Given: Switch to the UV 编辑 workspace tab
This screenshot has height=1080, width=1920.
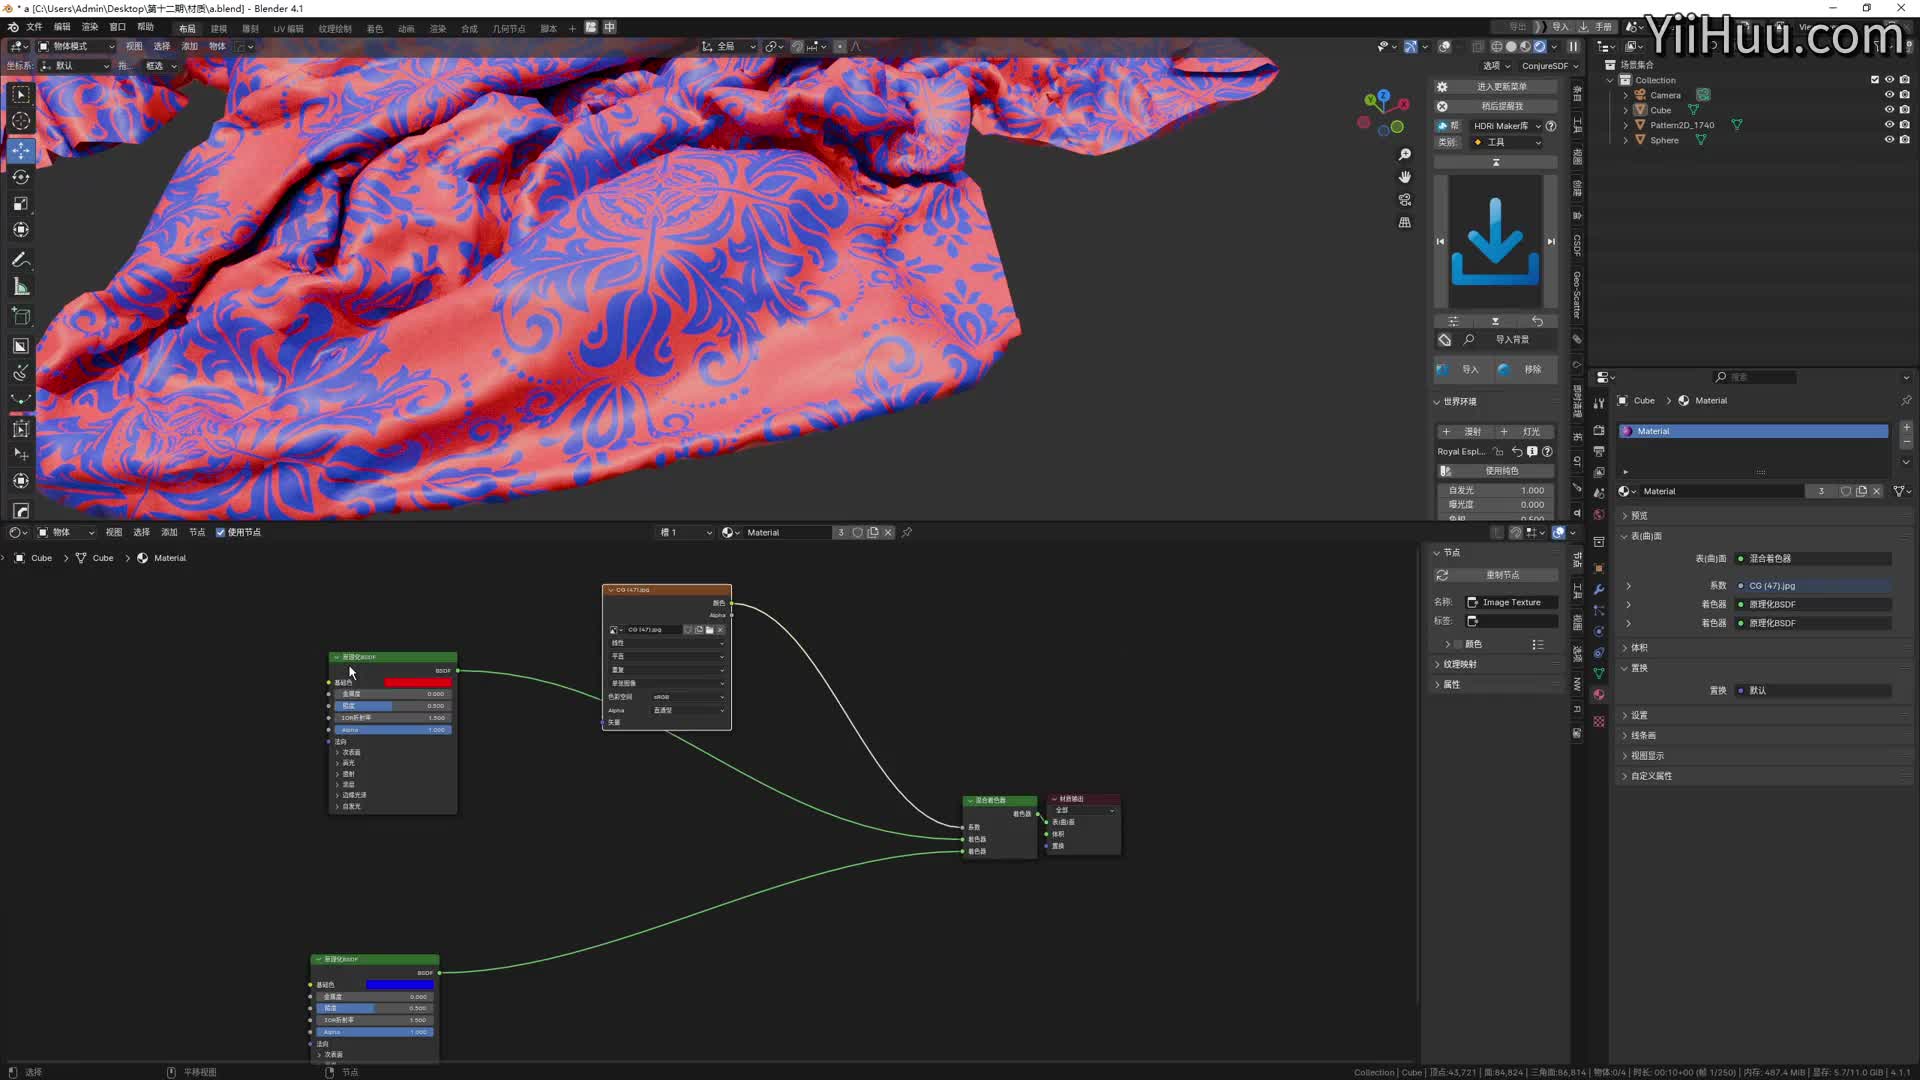Looking at the screenshot, I should pos(288,28).
